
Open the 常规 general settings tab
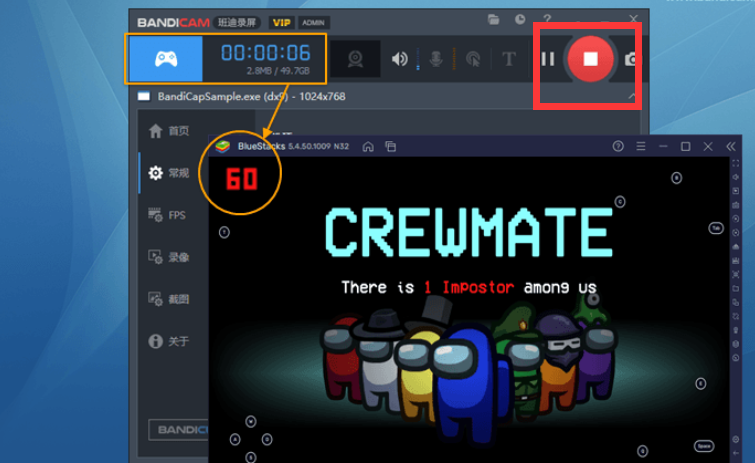(x=169, y=173)
